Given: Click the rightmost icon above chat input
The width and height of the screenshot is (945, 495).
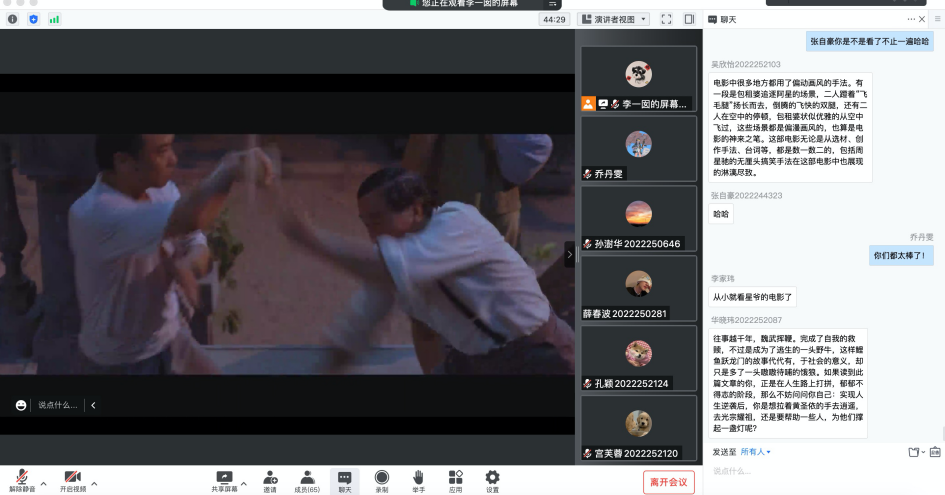Looking at the screenshot, I should tap(935, 452).
